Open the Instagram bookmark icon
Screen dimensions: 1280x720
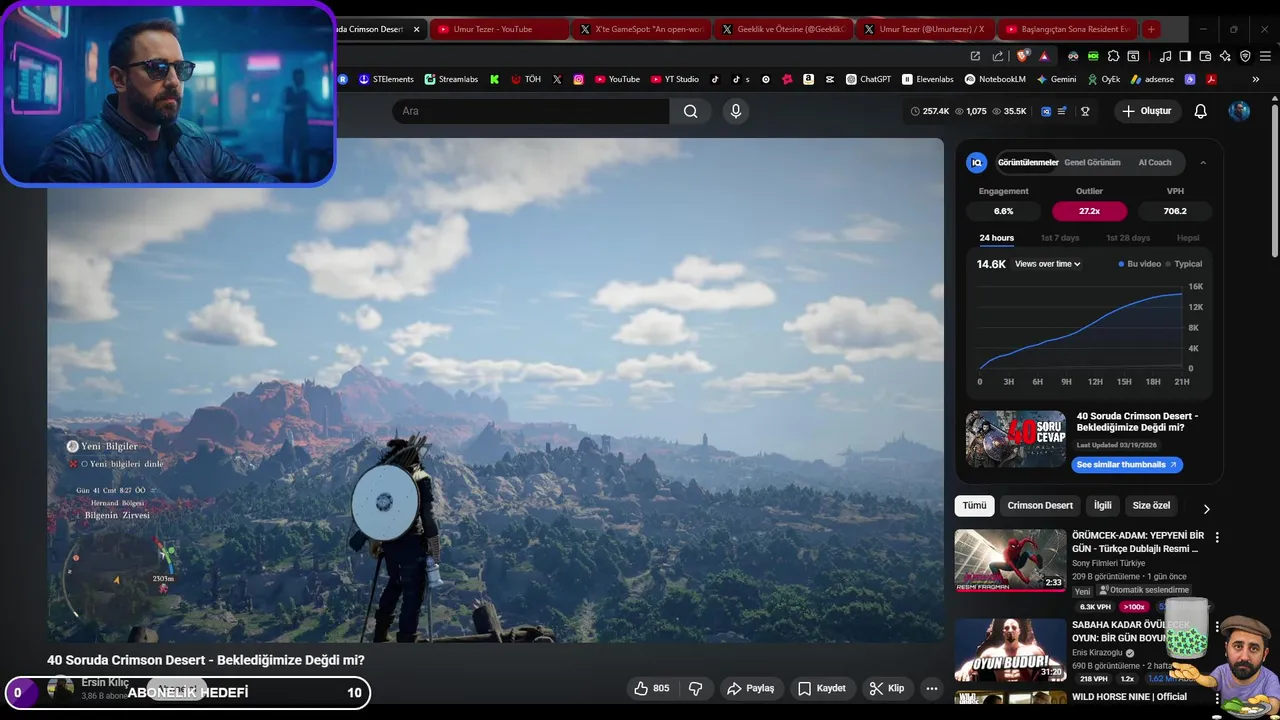coord(578,79)
